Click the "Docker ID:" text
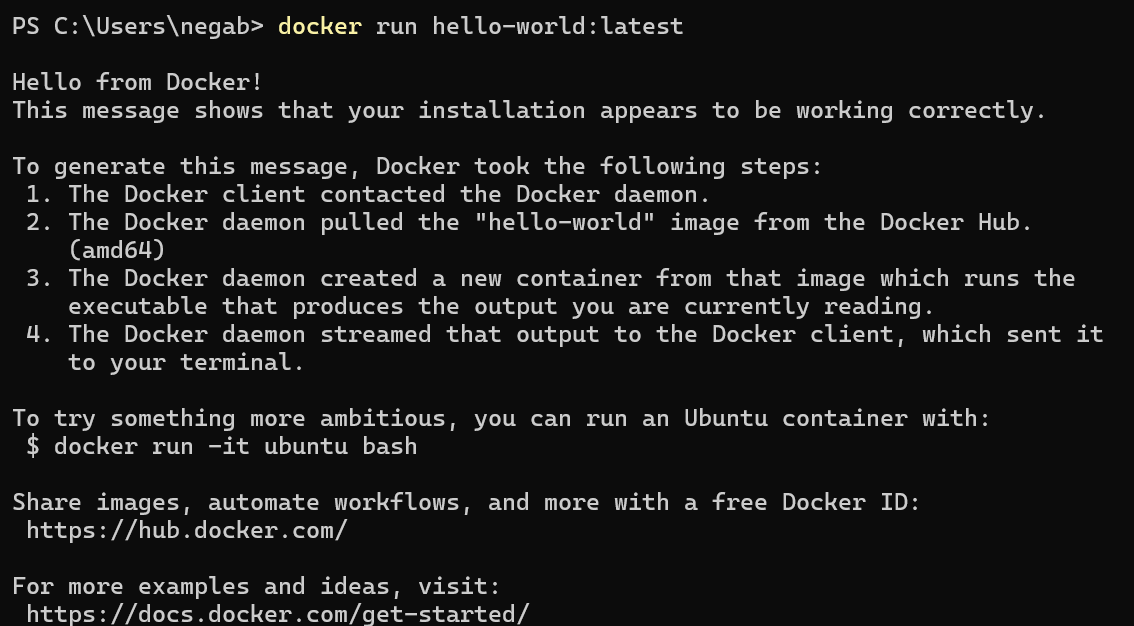 tap(851, 502)
